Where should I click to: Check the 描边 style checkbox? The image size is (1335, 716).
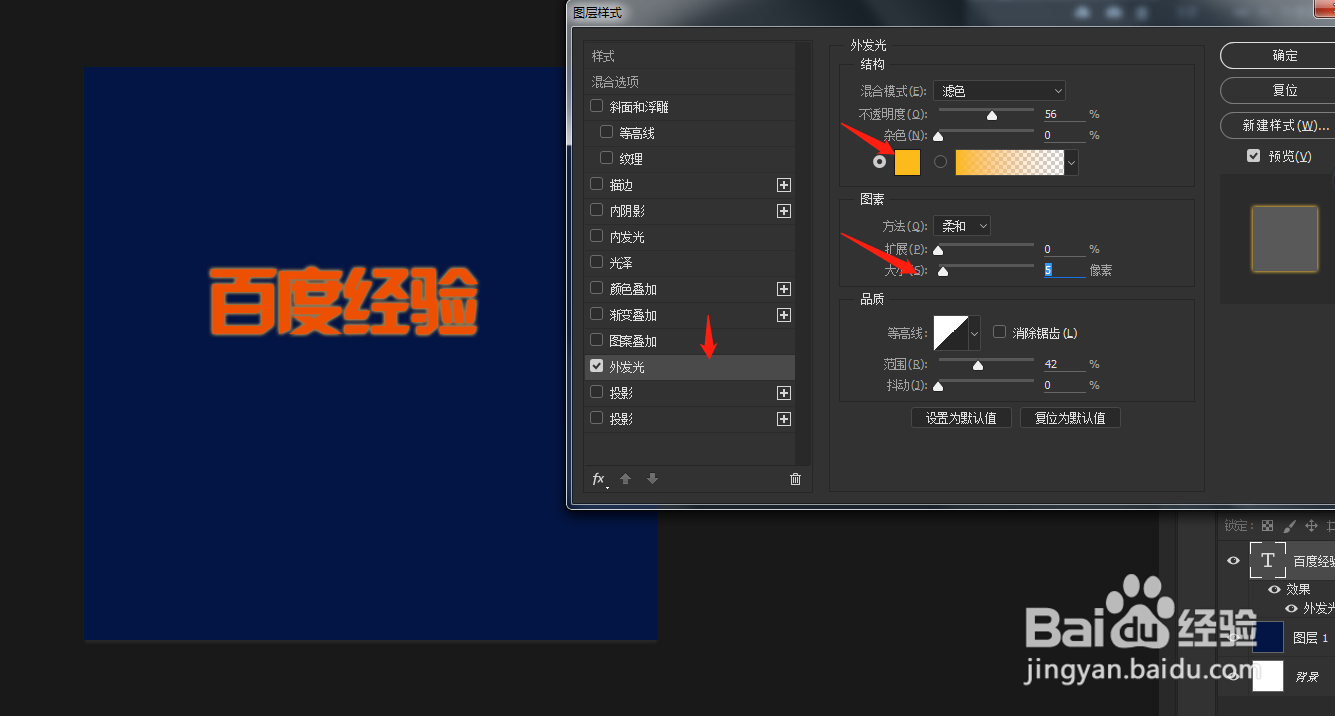[597, 184]
